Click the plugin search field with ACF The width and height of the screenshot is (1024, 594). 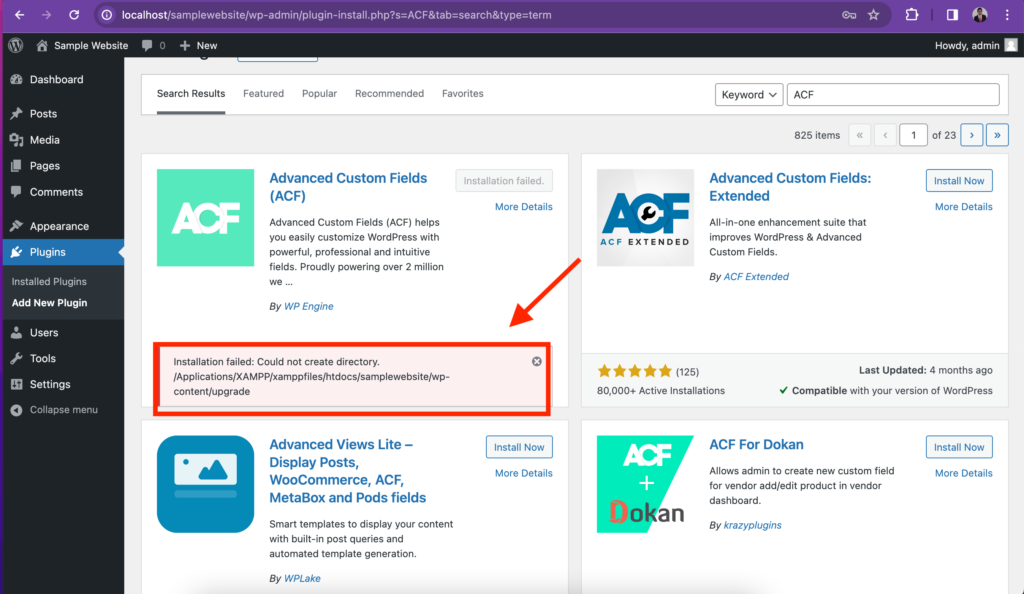893,95
